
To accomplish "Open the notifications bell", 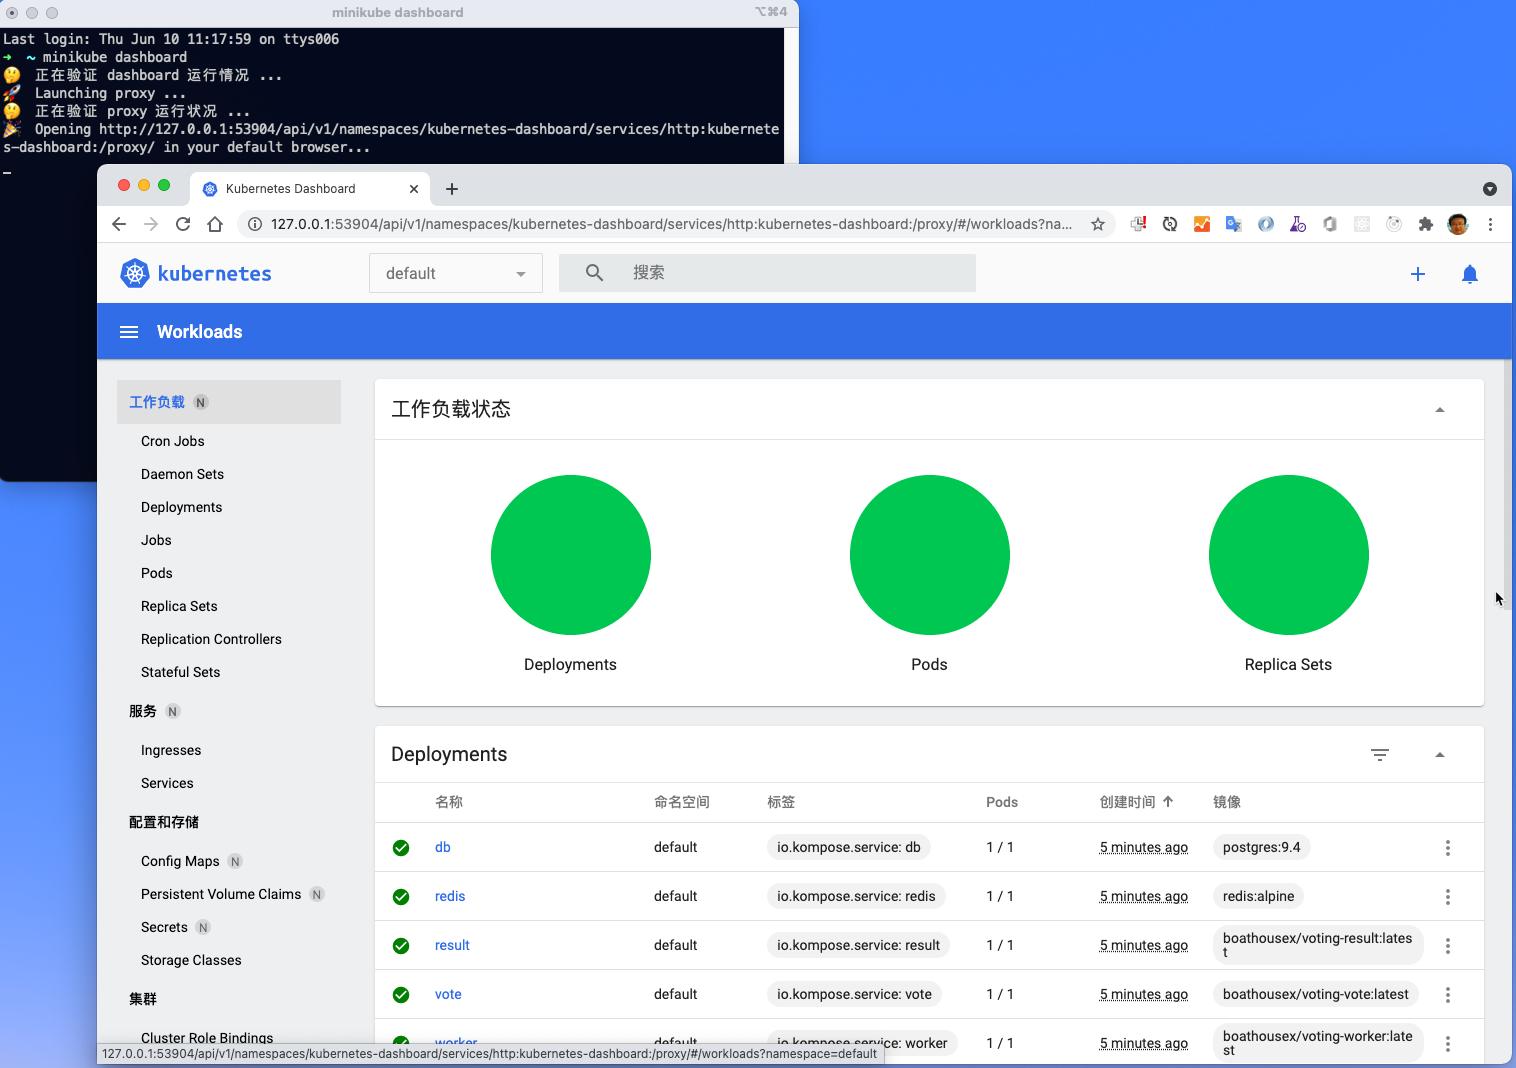I will pyautogui.click(x=1470, y=274).
